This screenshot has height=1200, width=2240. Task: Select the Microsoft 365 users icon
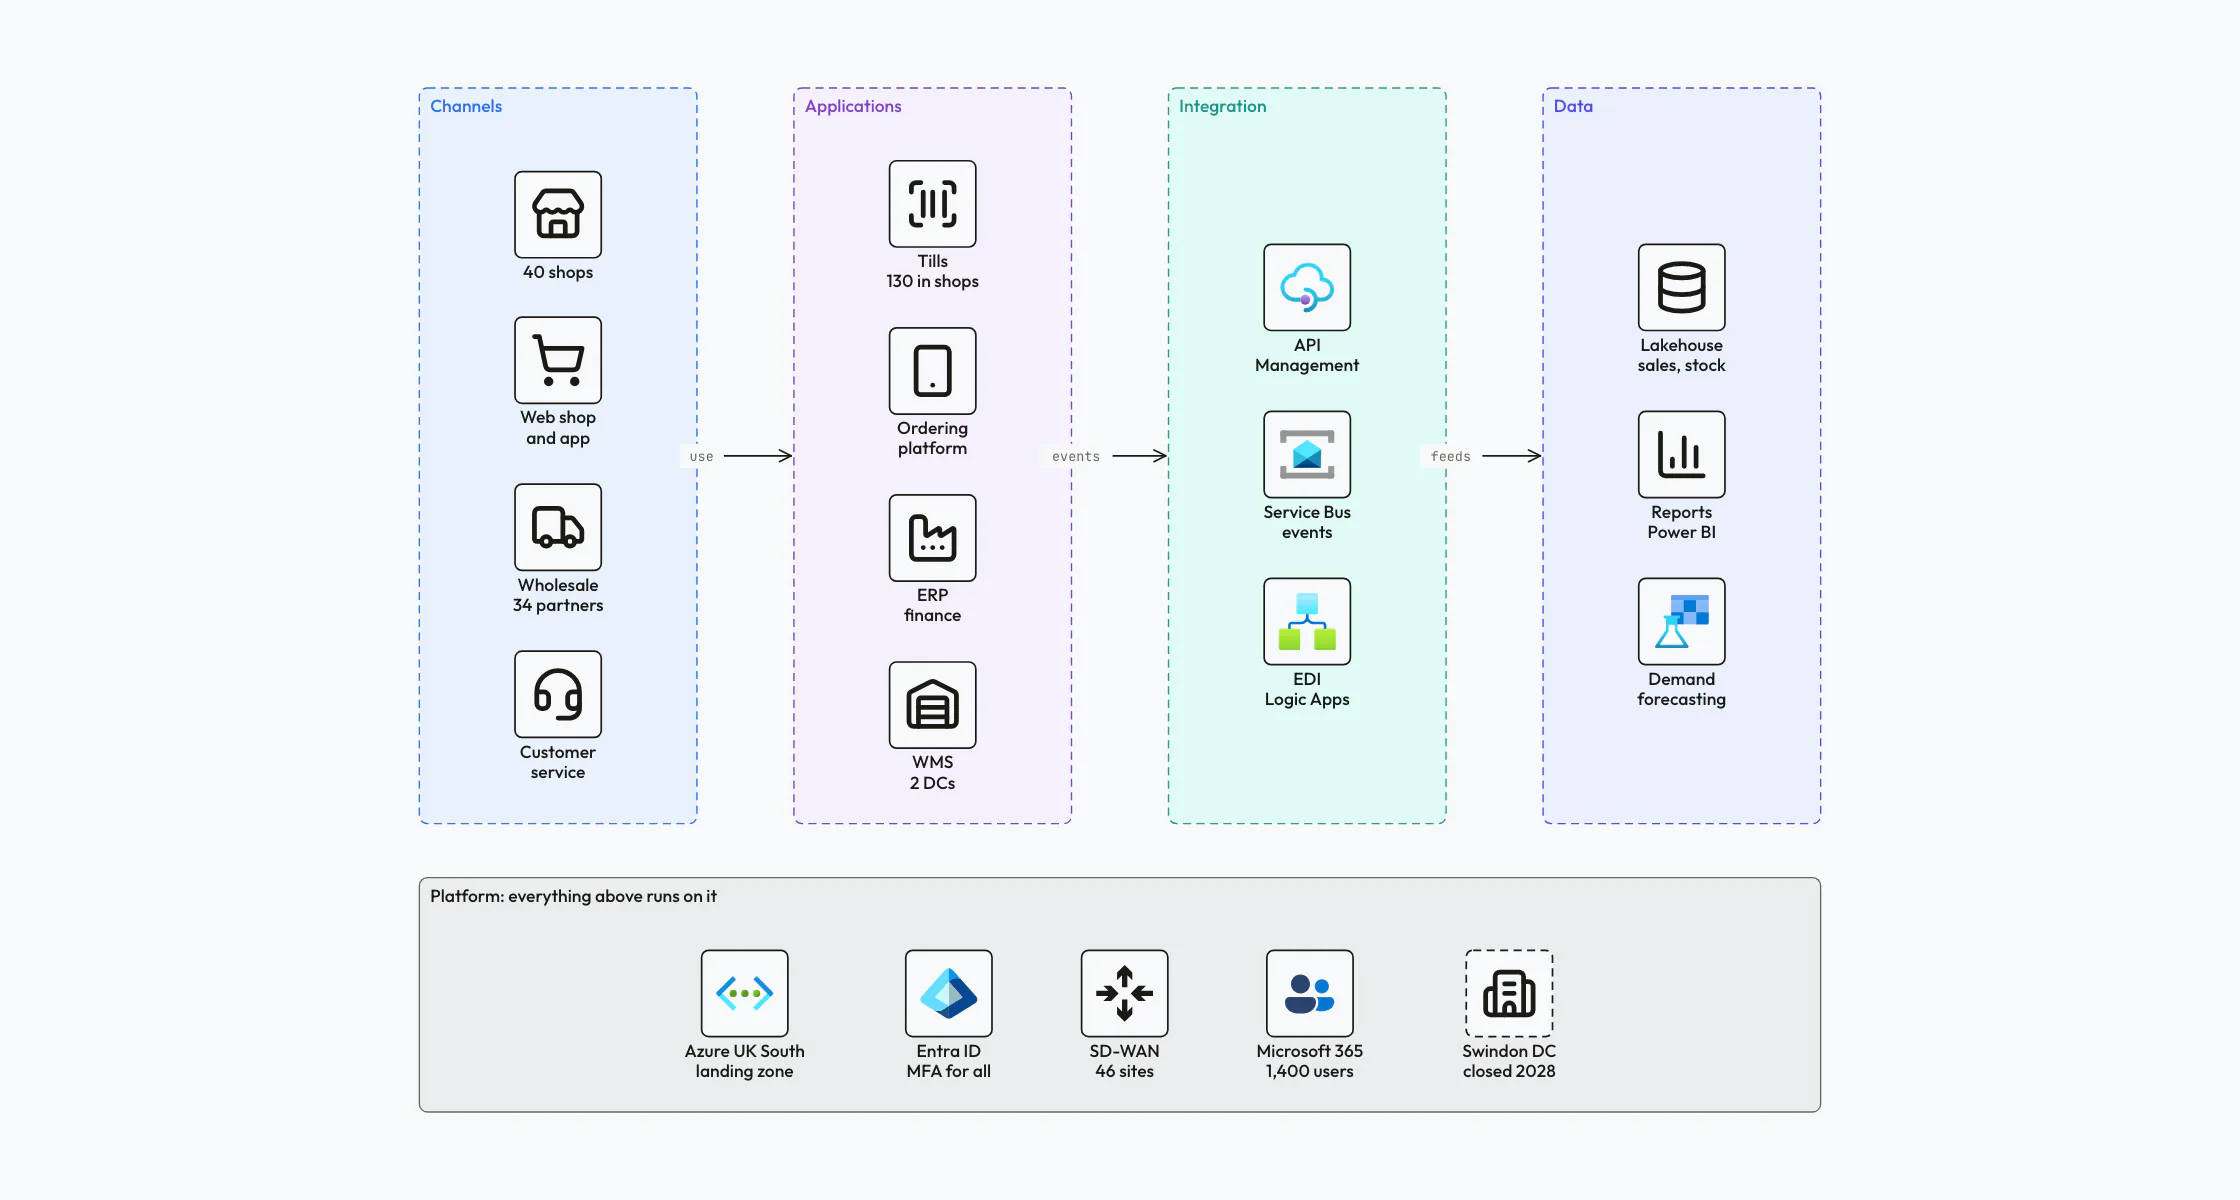point(1310,993)
